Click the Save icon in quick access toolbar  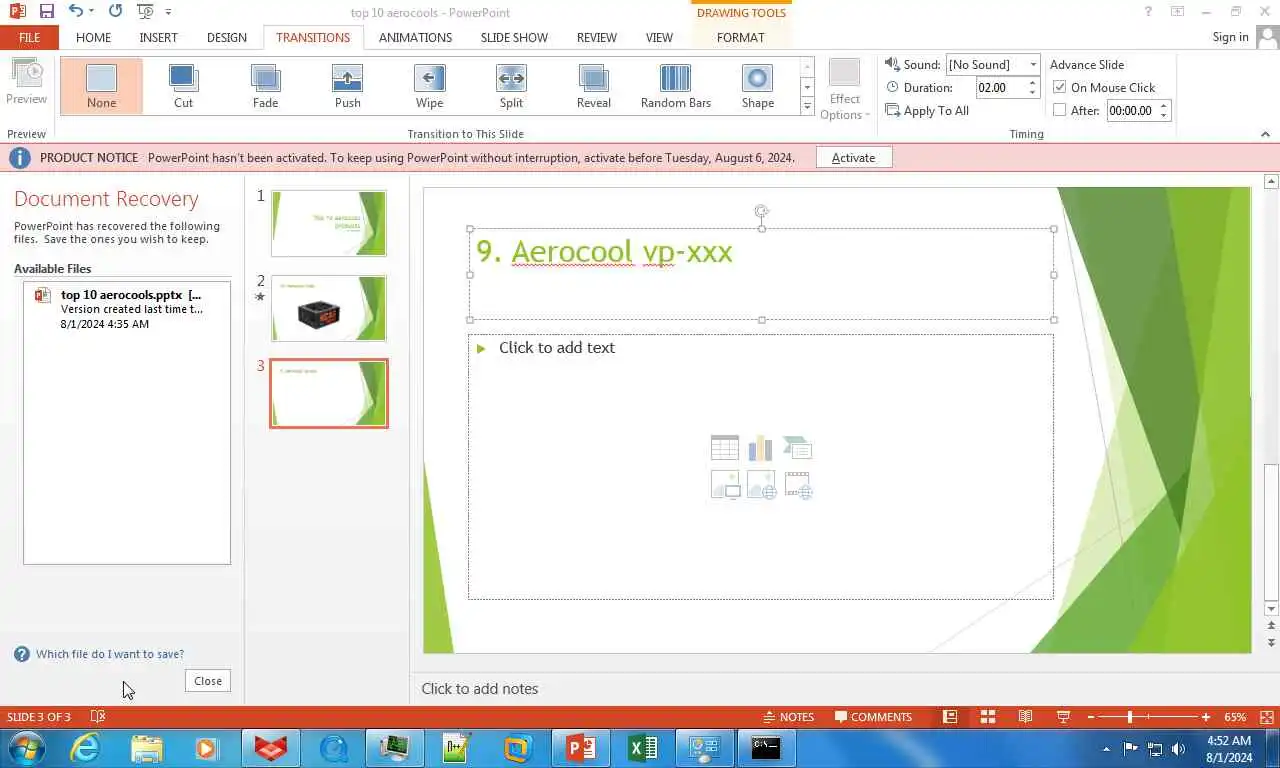click(46, 12)
